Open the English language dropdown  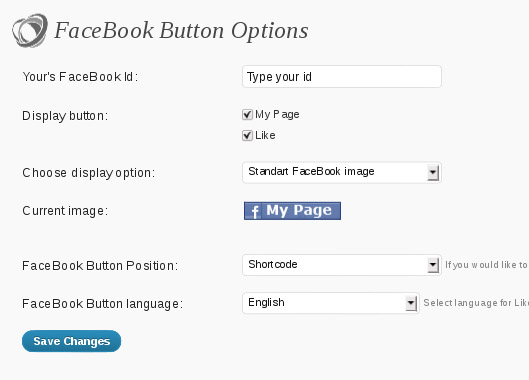click(x=331, y=303)
